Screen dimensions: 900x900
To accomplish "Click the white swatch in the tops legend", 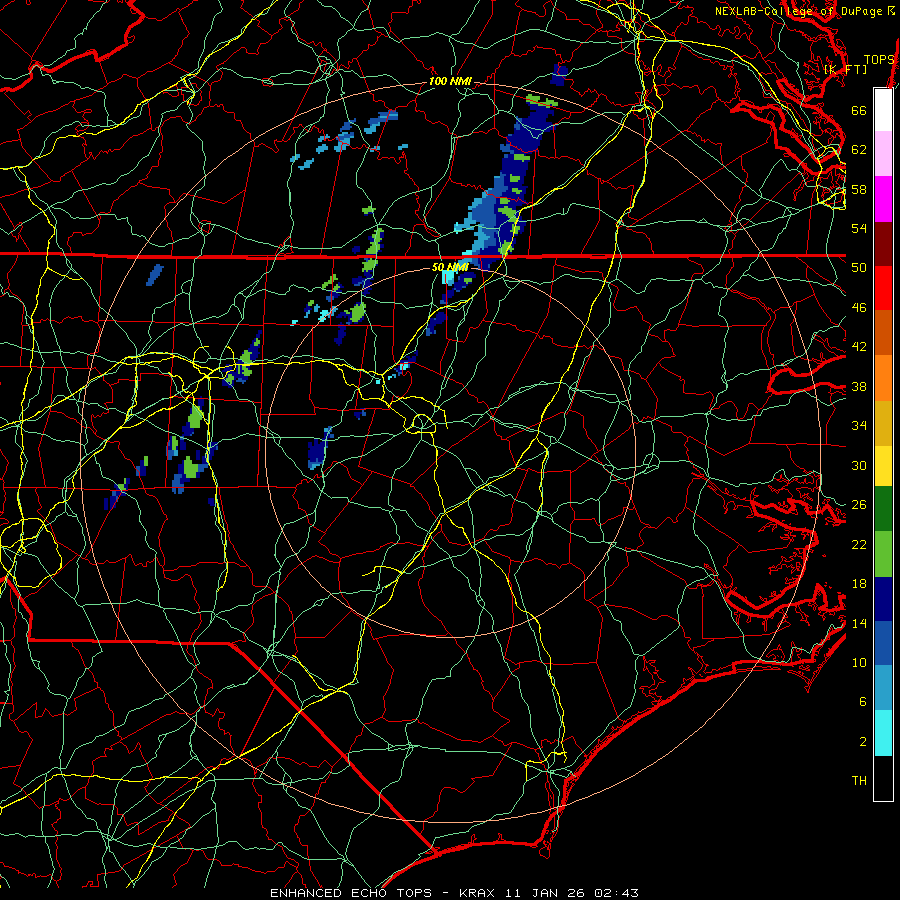I will 883,110.
